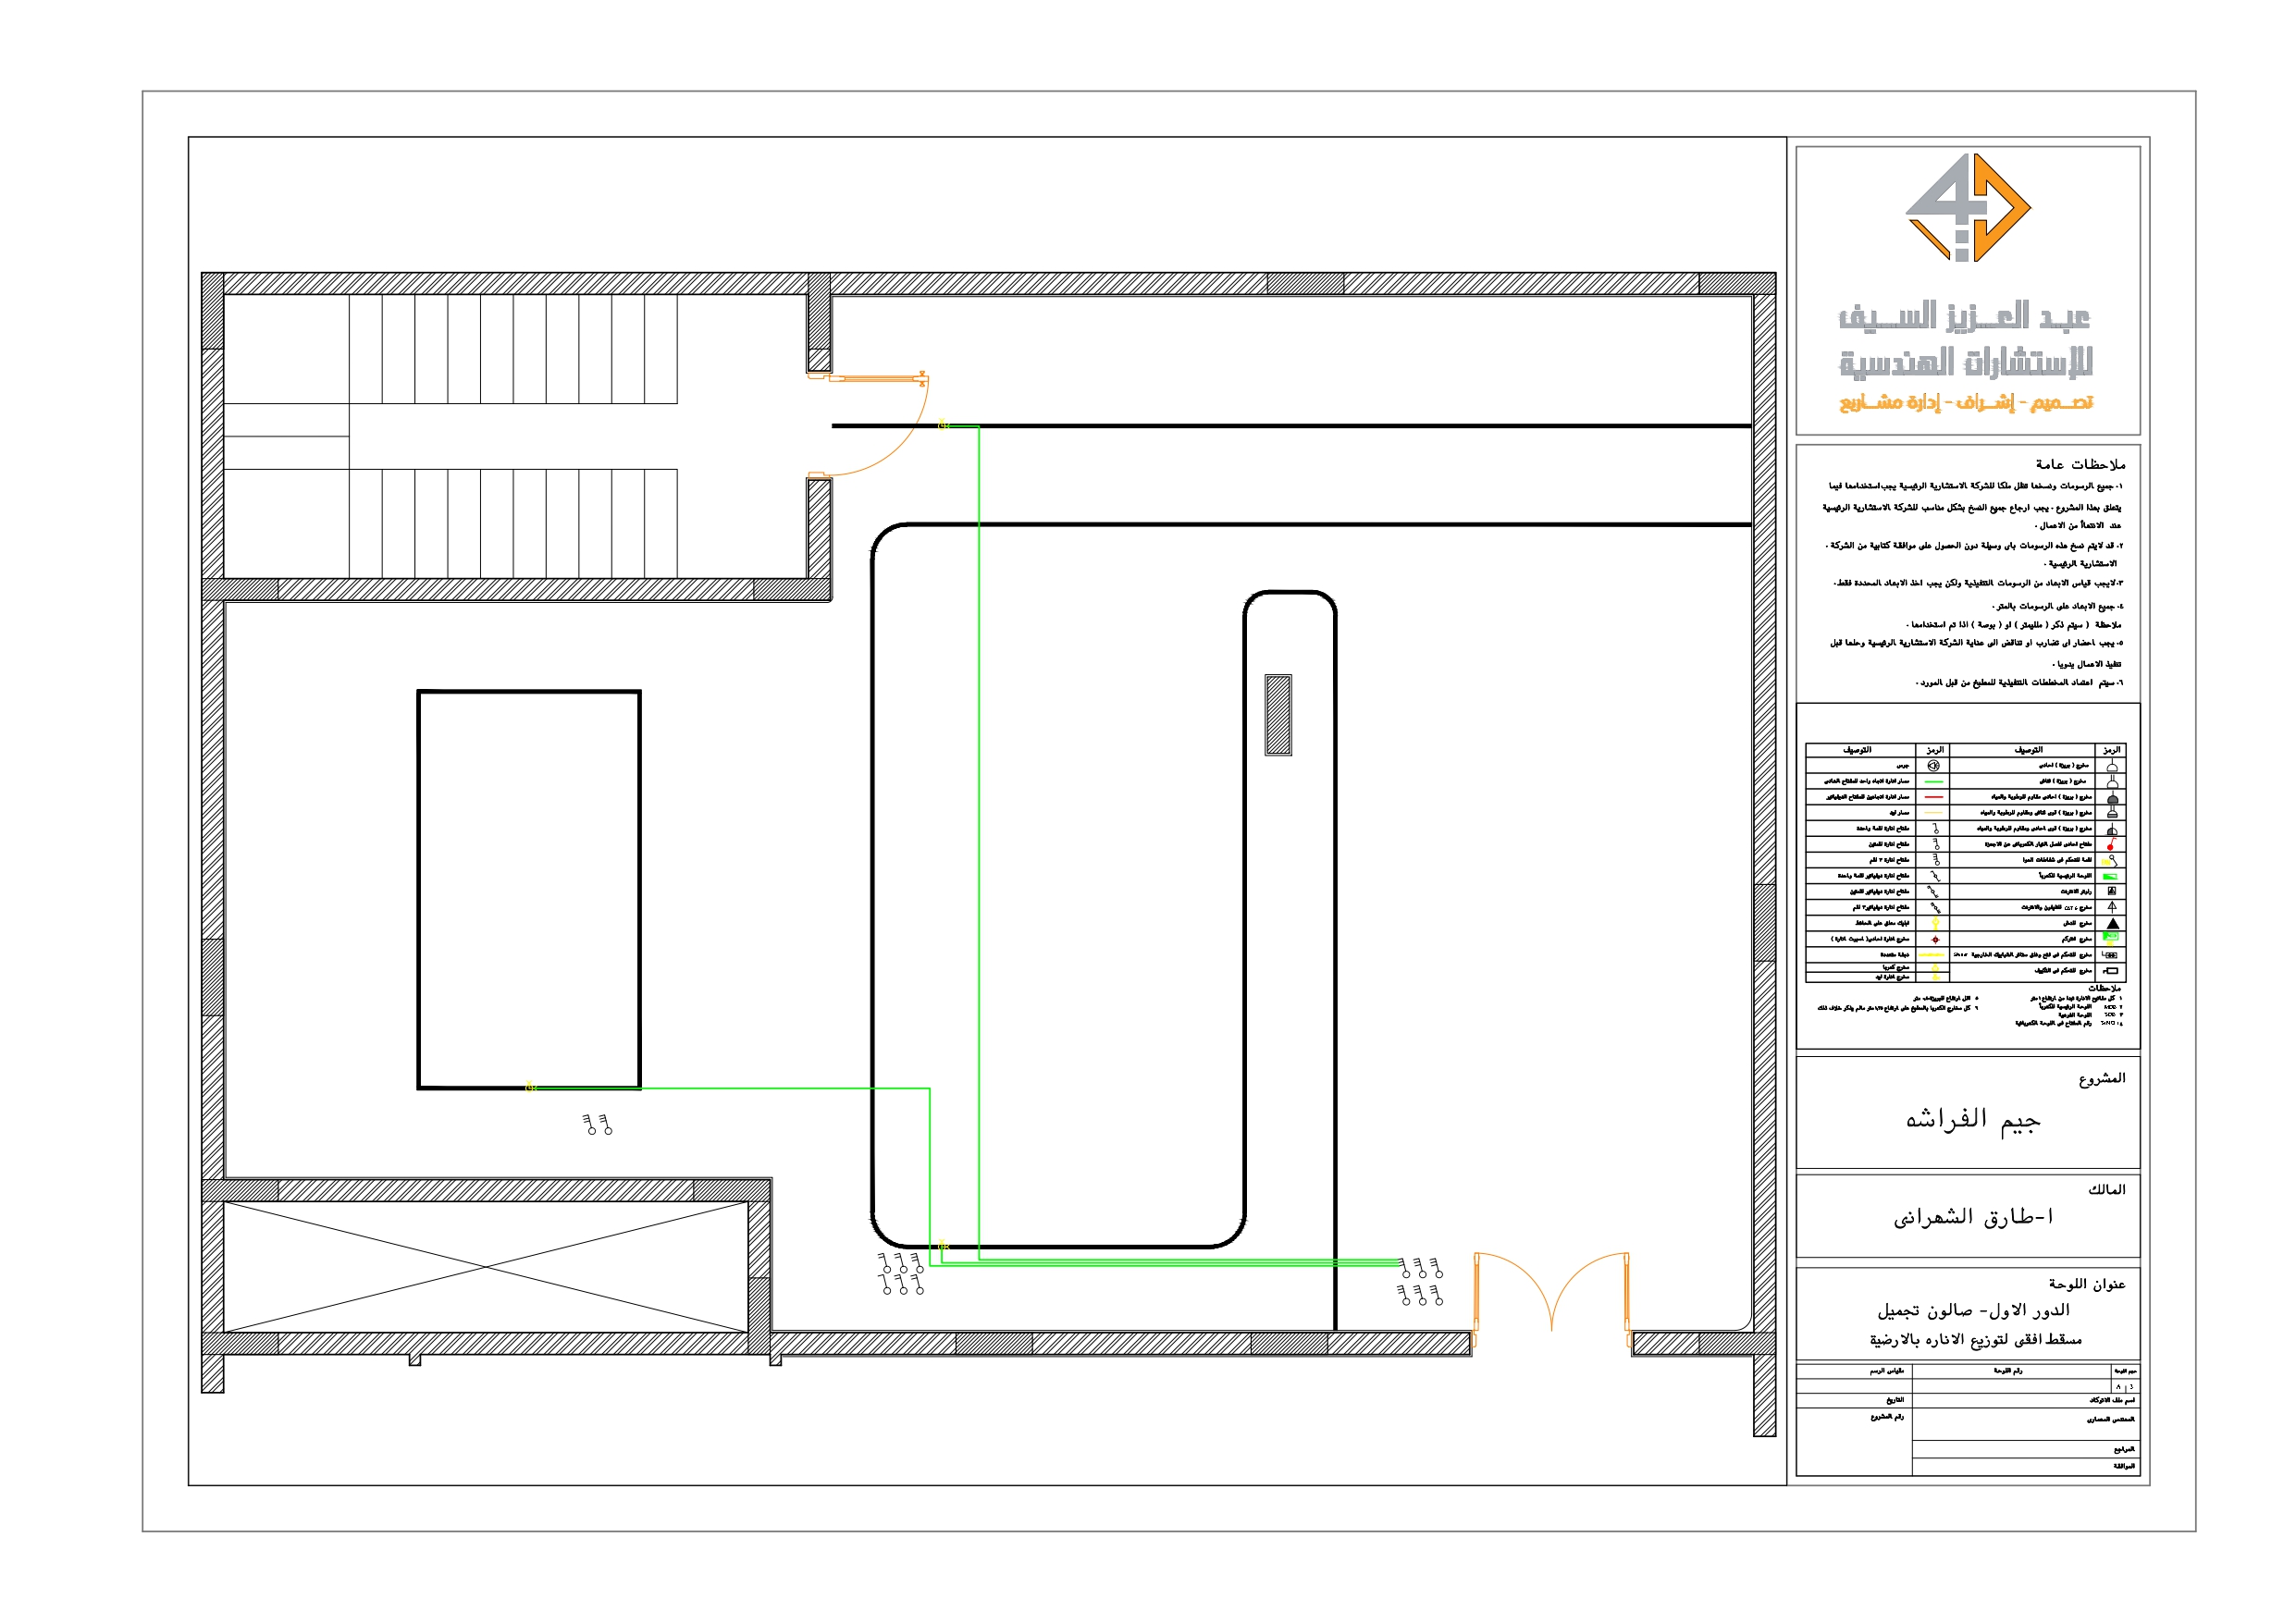This screenshot has width=2296, height=1623.
Task: Click the sheet size value 'A | 3'
Action: [2125, 1388]
